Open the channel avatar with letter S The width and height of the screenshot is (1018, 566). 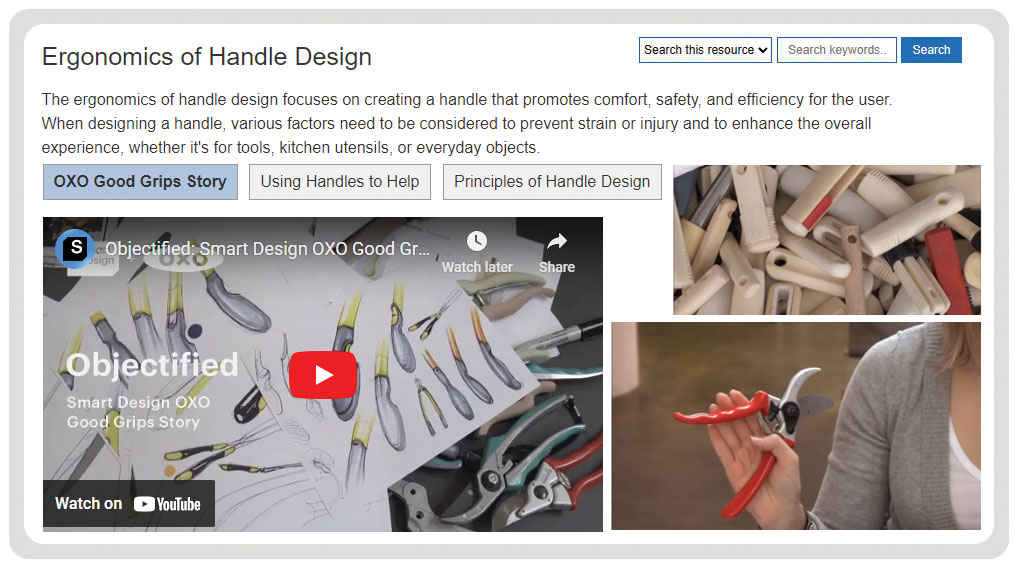coord(75,248)
